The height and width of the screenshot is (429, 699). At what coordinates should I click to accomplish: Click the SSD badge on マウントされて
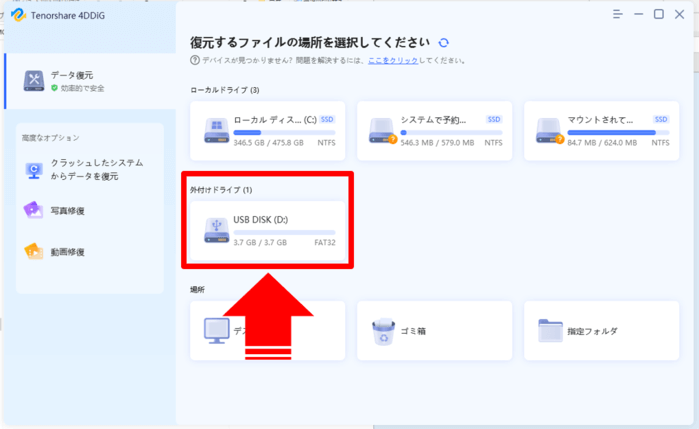[x=661, y=120]
